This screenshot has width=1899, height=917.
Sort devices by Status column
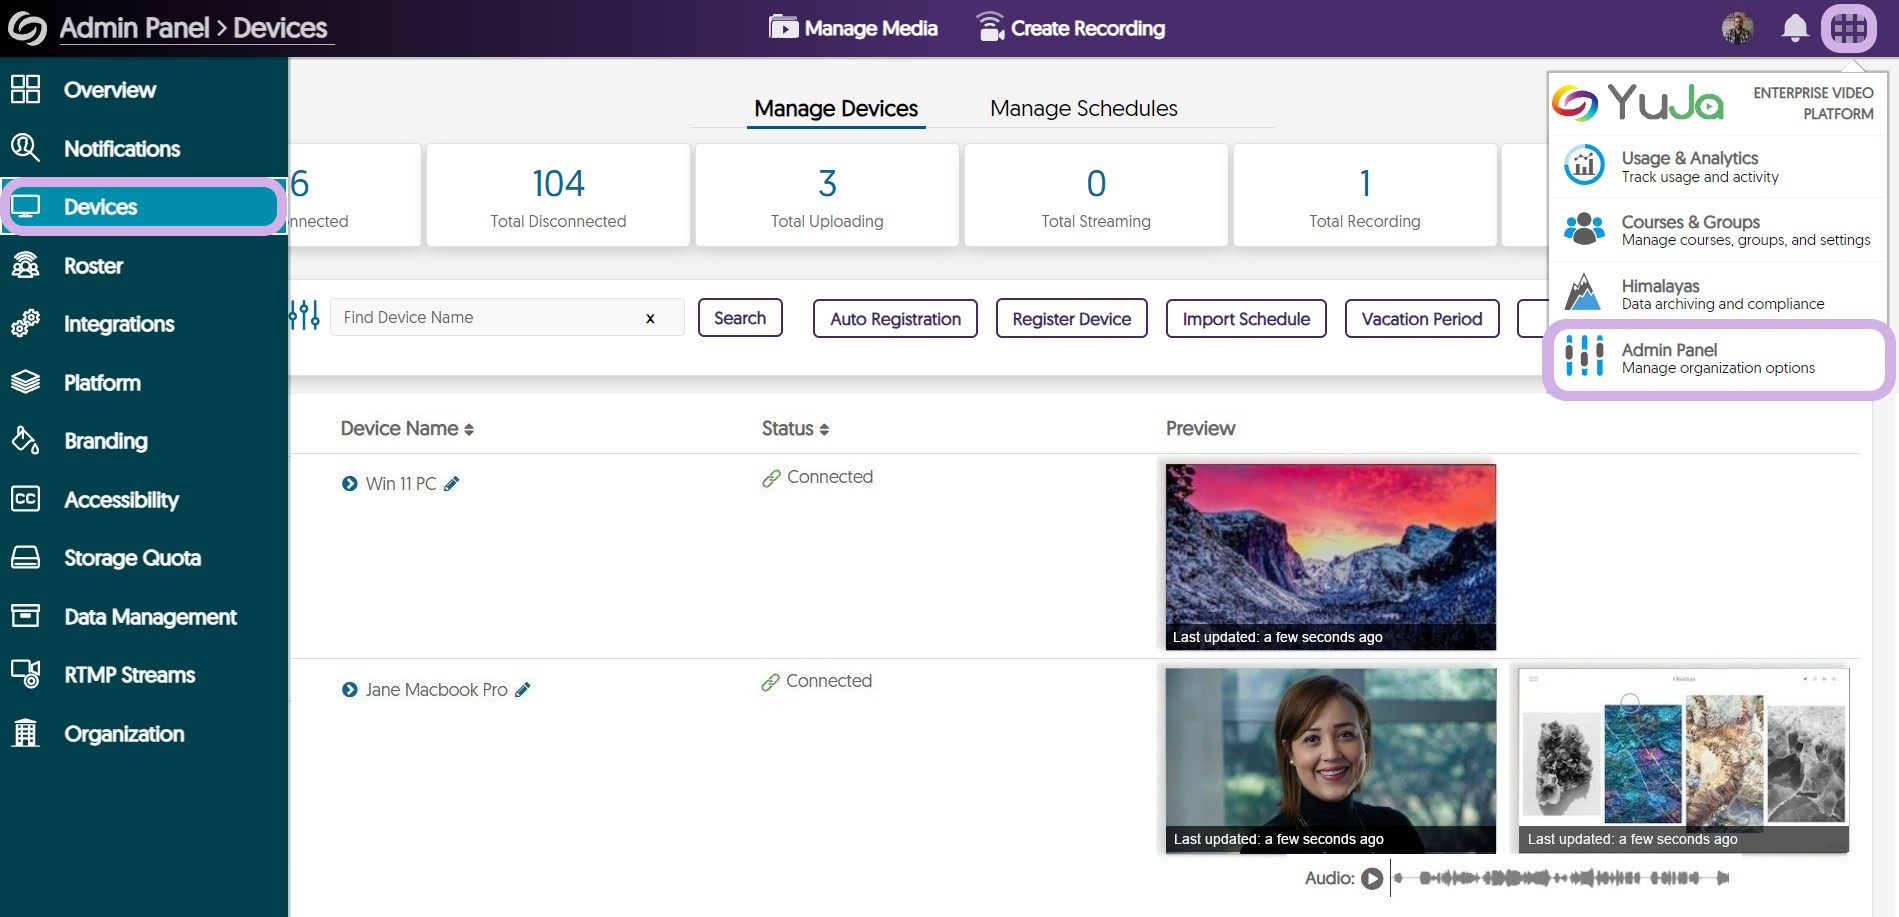coord(795,429)
